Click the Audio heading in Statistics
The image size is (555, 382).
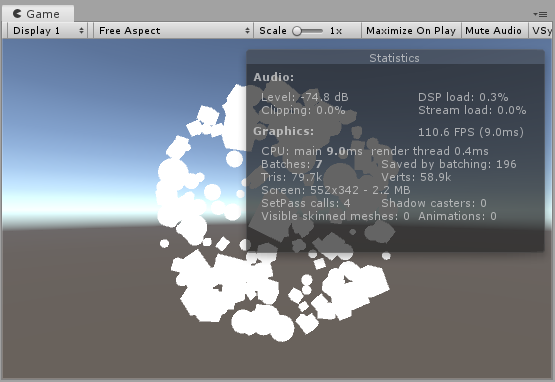click(x=274, y=77)
